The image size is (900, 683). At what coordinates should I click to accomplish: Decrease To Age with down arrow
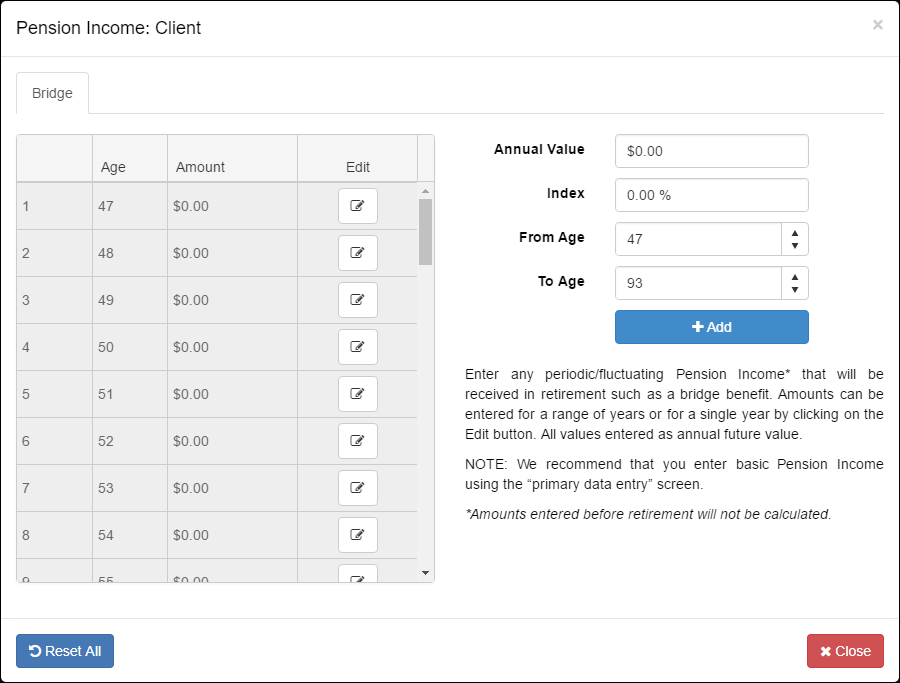[x=794, y=290]
